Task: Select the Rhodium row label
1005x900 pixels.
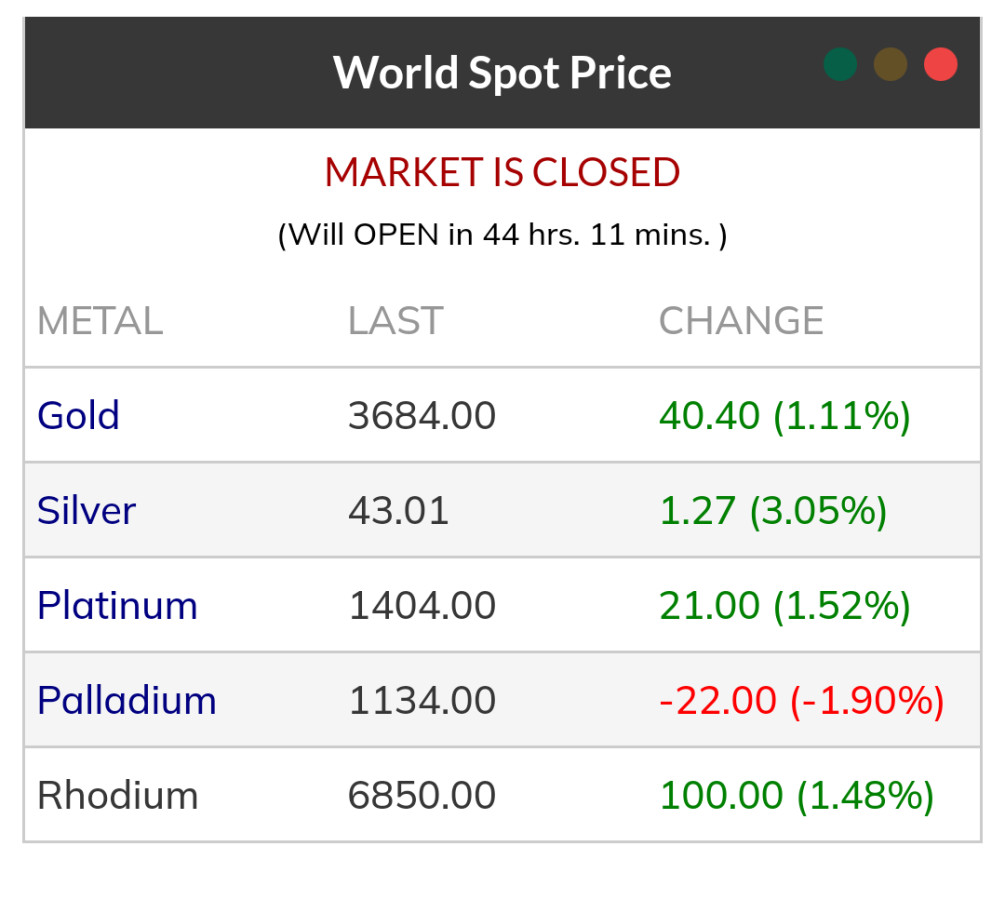Action: pos(117,795)
